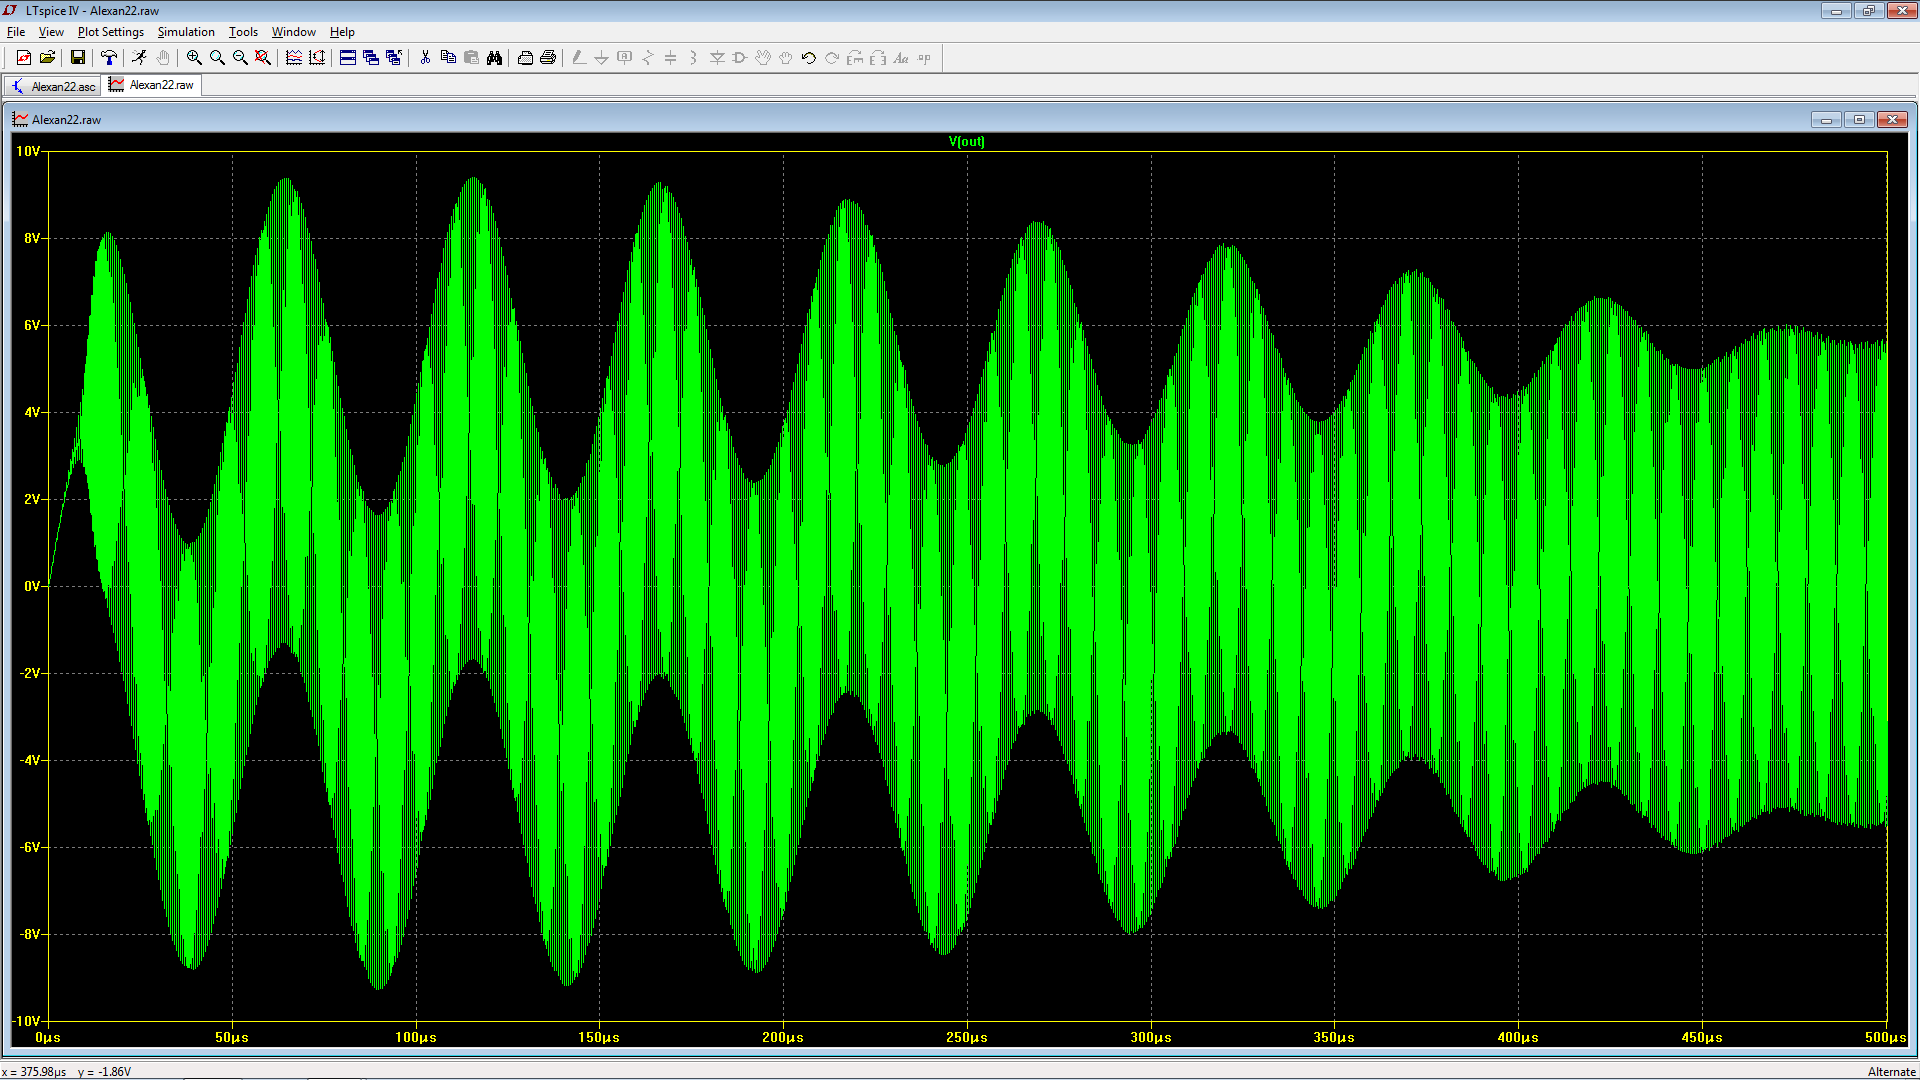The height and width of the screenshot is (1080, 1920).
Task: Open the Control Panel hammer icon
Action: tap(109, 58)
